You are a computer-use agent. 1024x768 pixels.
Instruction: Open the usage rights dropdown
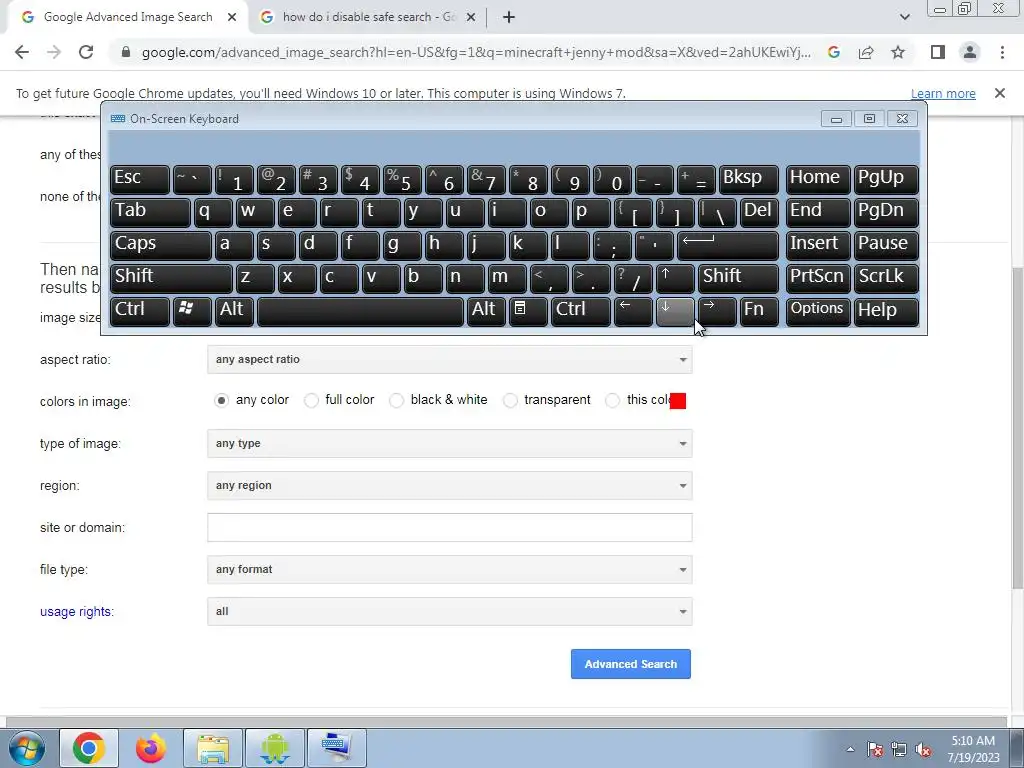pyautogui.click(x=449, y=612)
